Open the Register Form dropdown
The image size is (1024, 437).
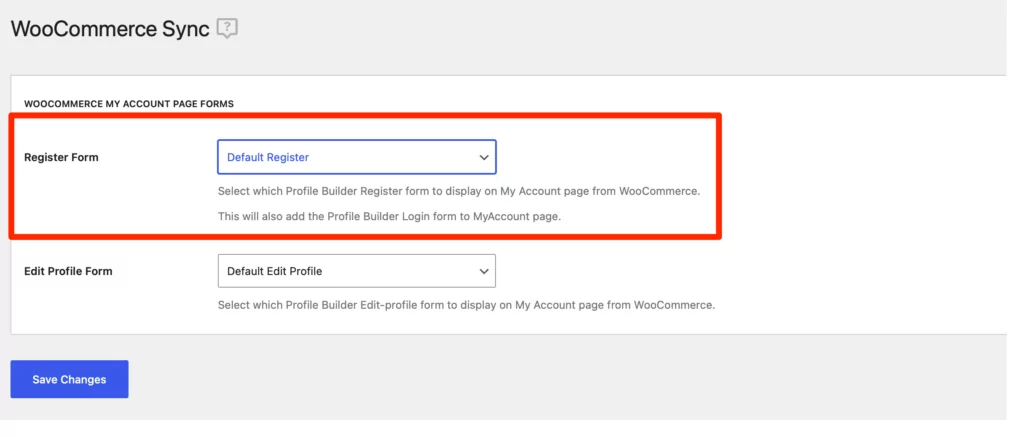tap(357, 157)
